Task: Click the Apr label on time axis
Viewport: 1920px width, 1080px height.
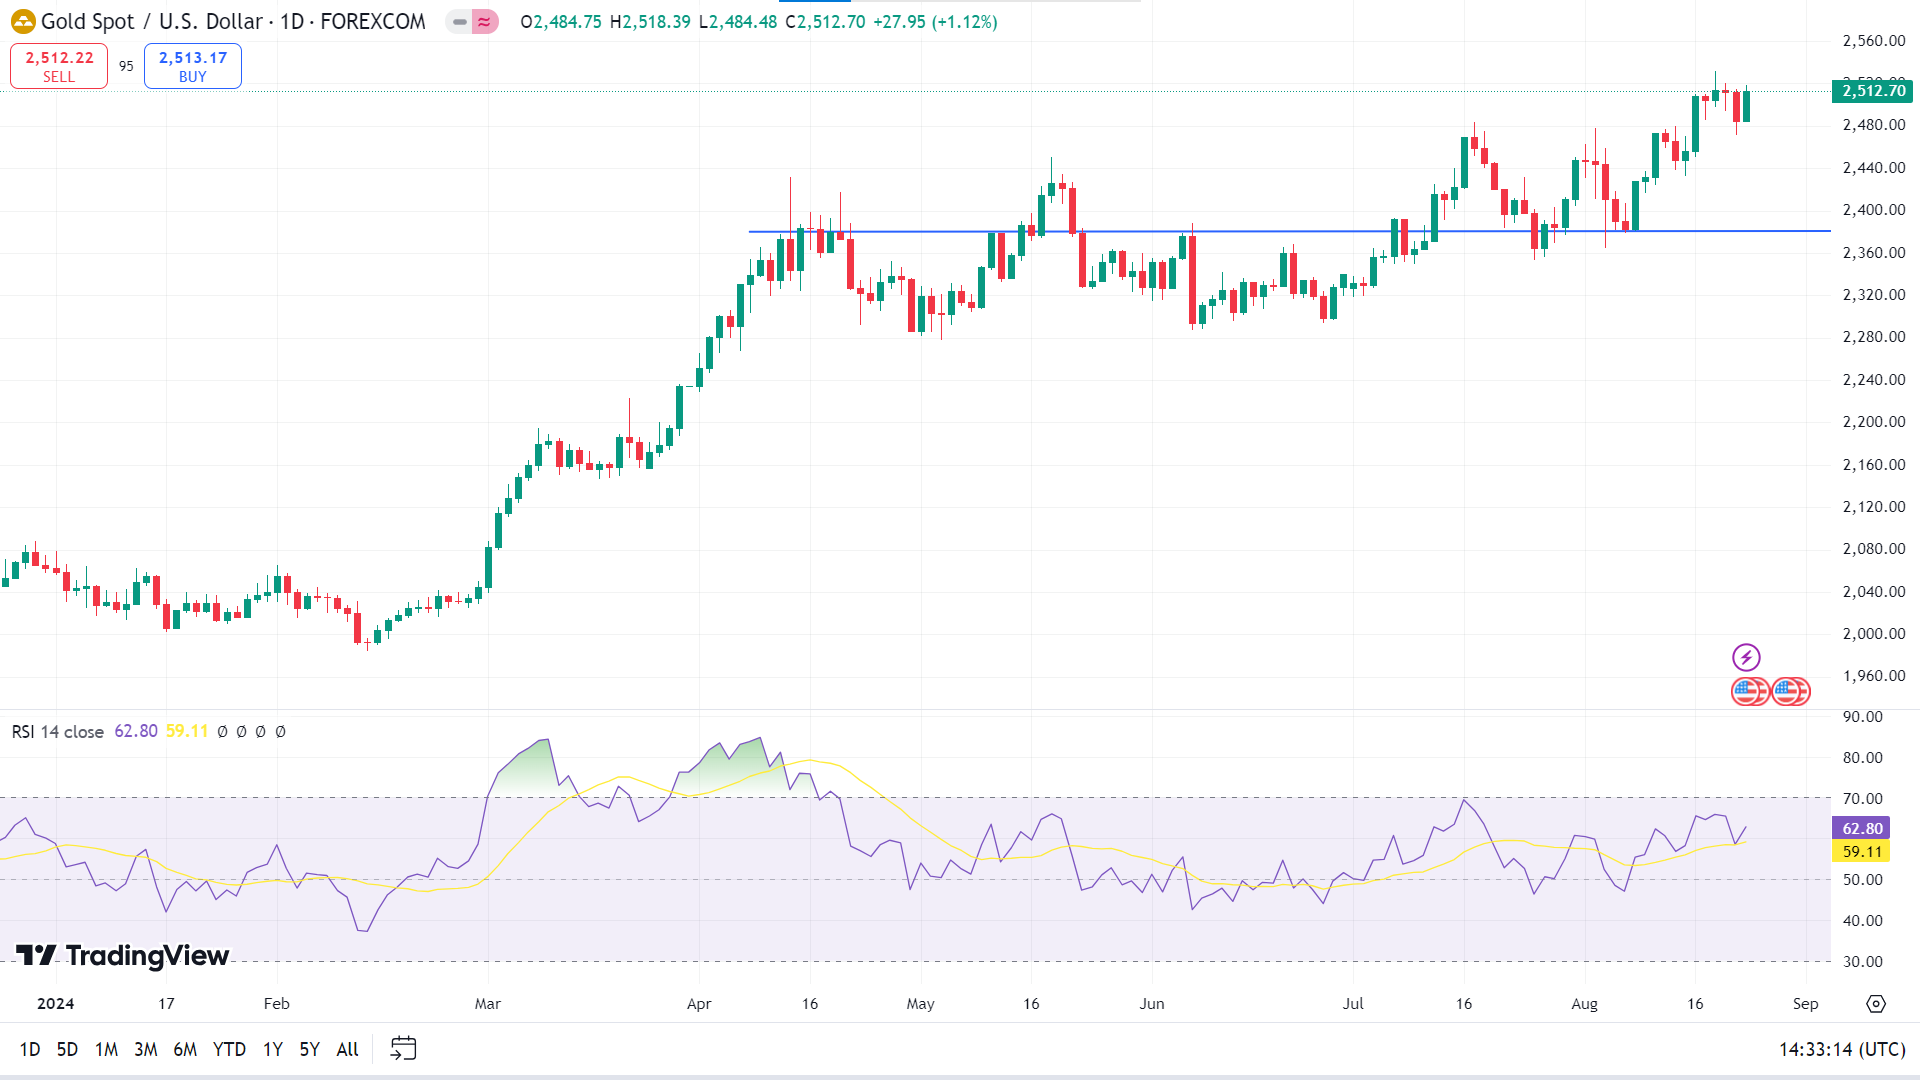Action: (x=699, y=1004)
